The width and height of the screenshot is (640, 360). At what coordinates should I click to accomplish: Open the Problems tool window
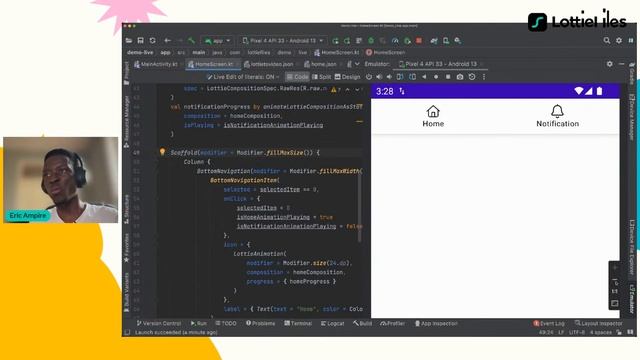260,323
